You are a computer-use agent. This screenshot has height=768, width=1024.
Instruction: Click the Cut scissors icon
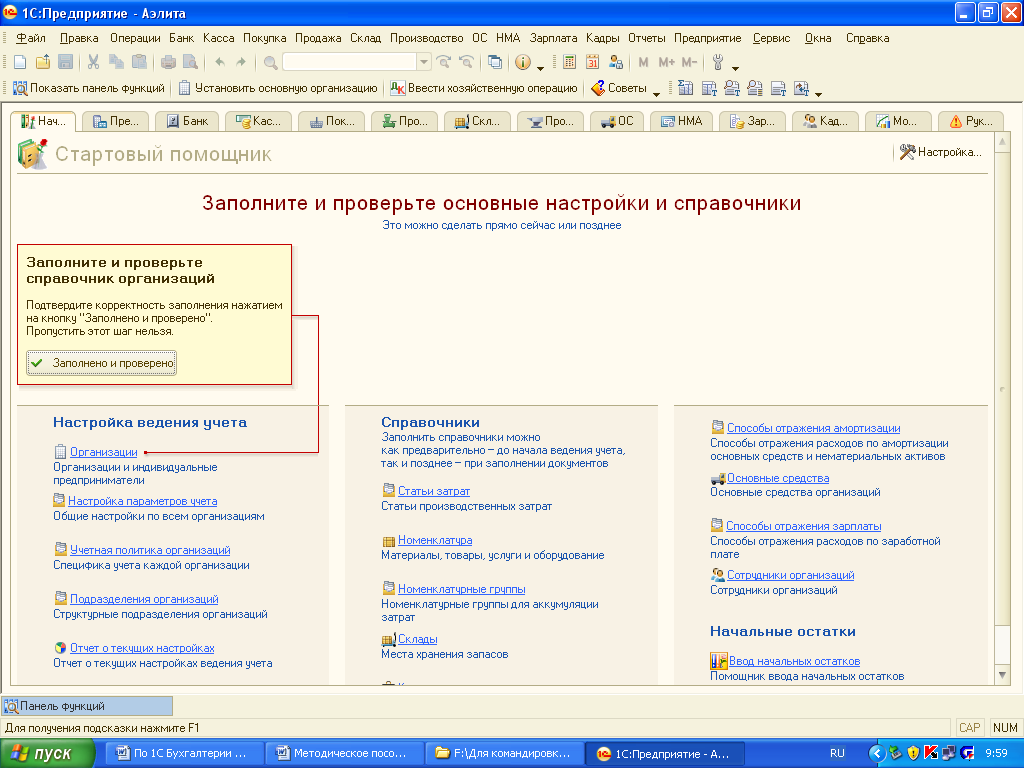coord(93,62)
